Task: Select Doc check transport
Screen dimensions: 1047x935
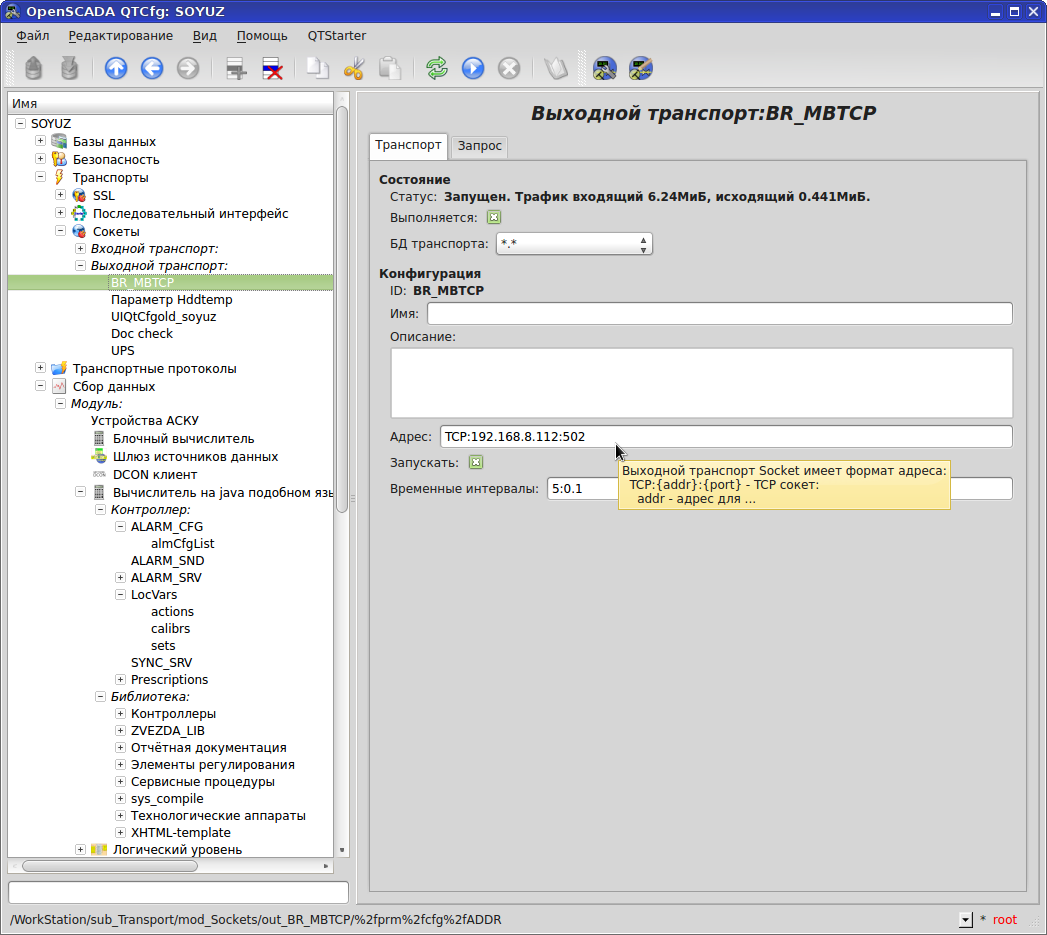Action: 142,333
